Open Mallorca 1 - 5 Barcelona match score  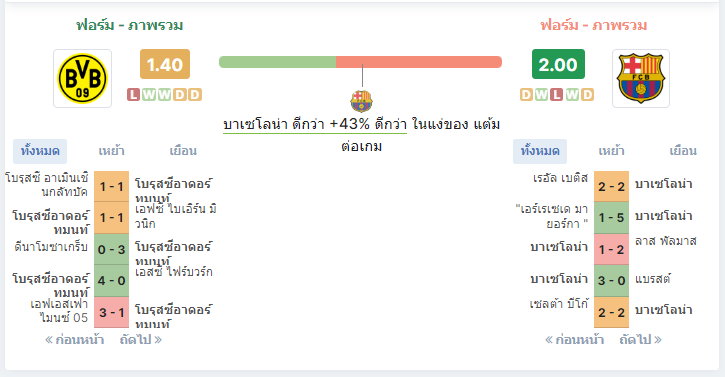[x=611, y=217]
